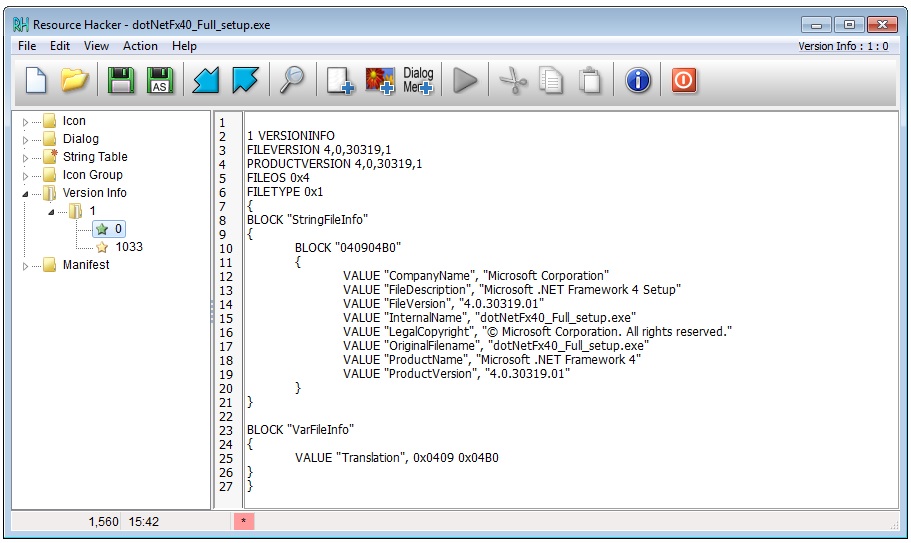
Task: Show info with blue i icon
Action: (x=638, y=80)
